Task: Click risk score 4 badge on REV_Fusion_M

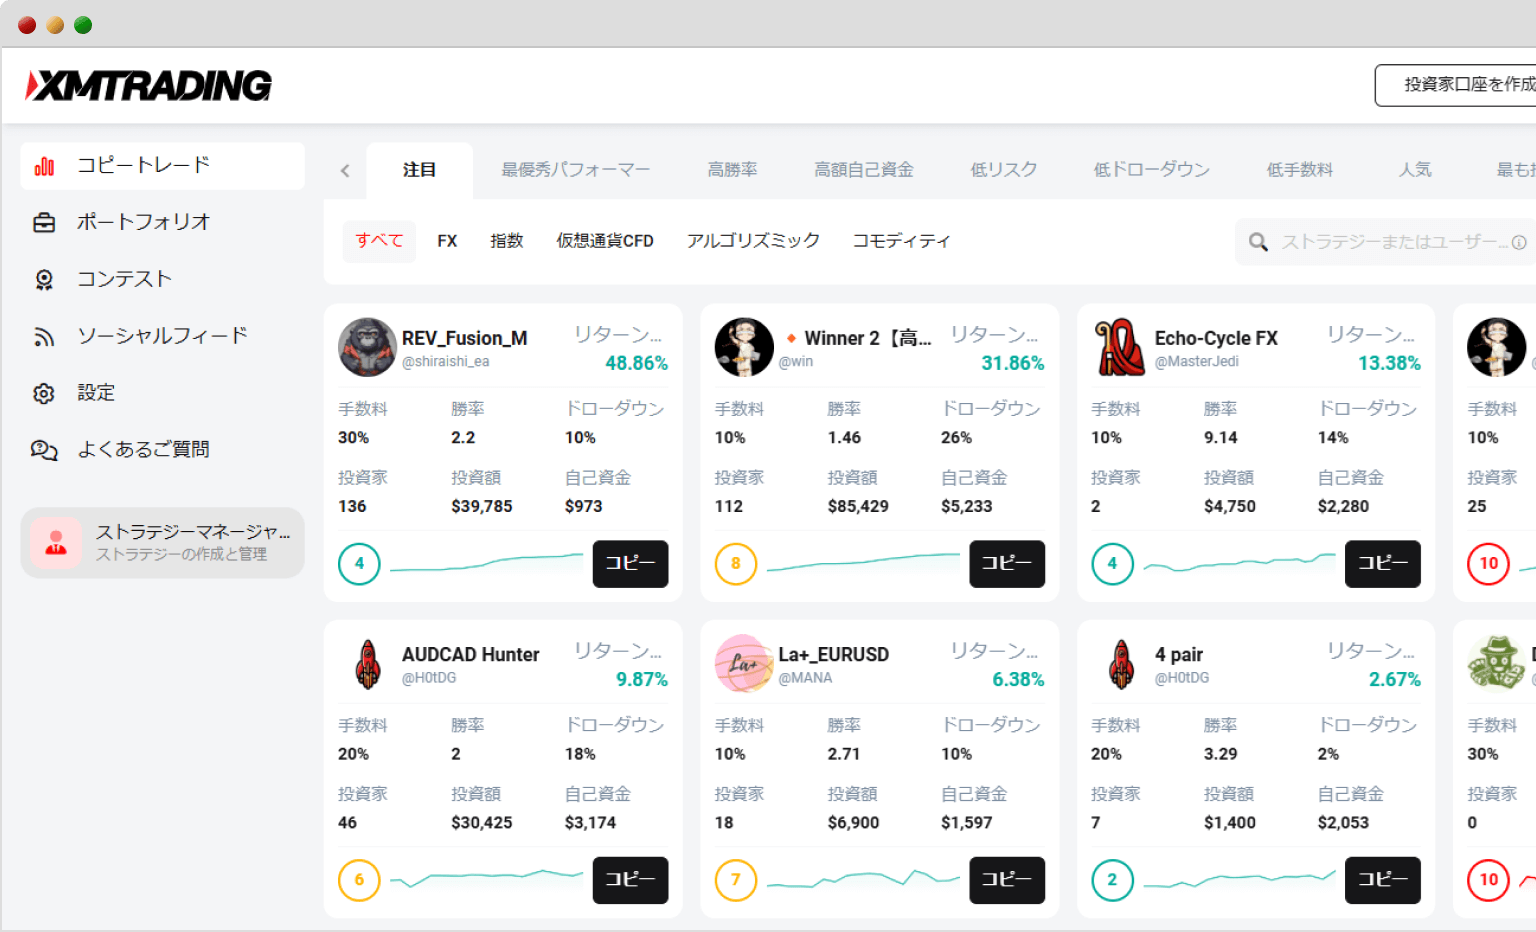Action: point(359,564)
